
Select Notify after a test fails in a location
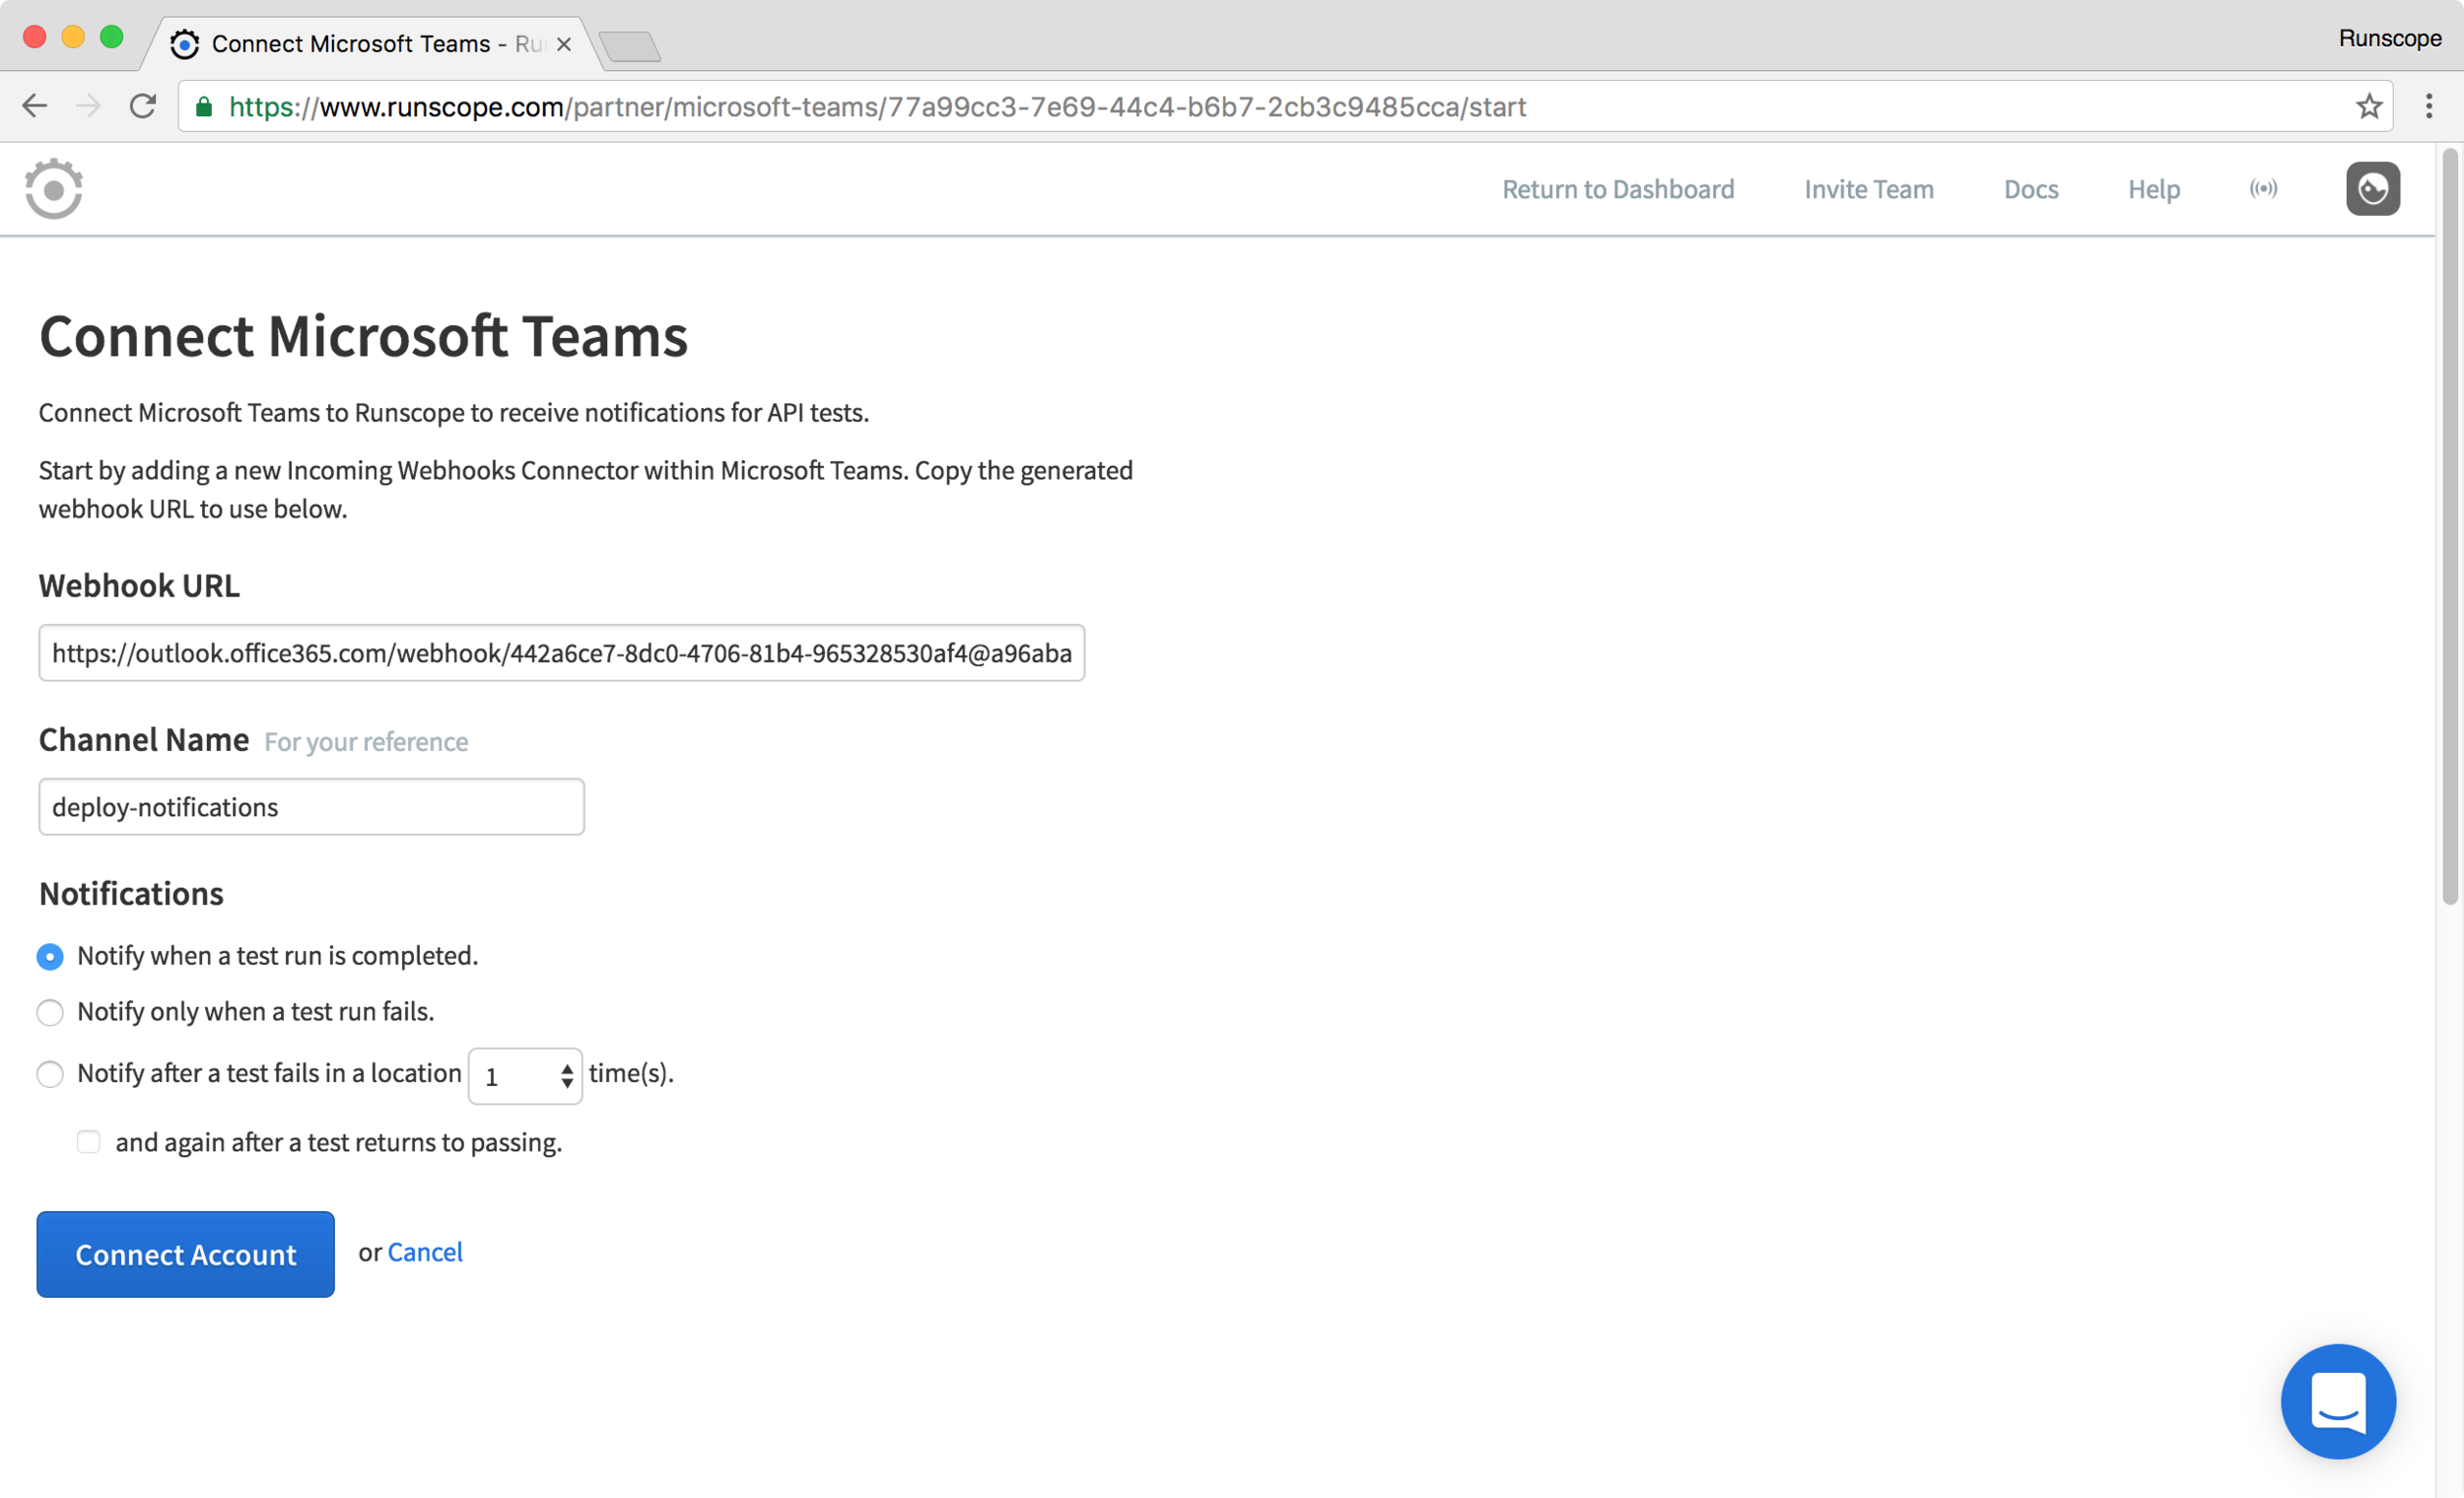pyautogui.click(x=50, y=1074)
